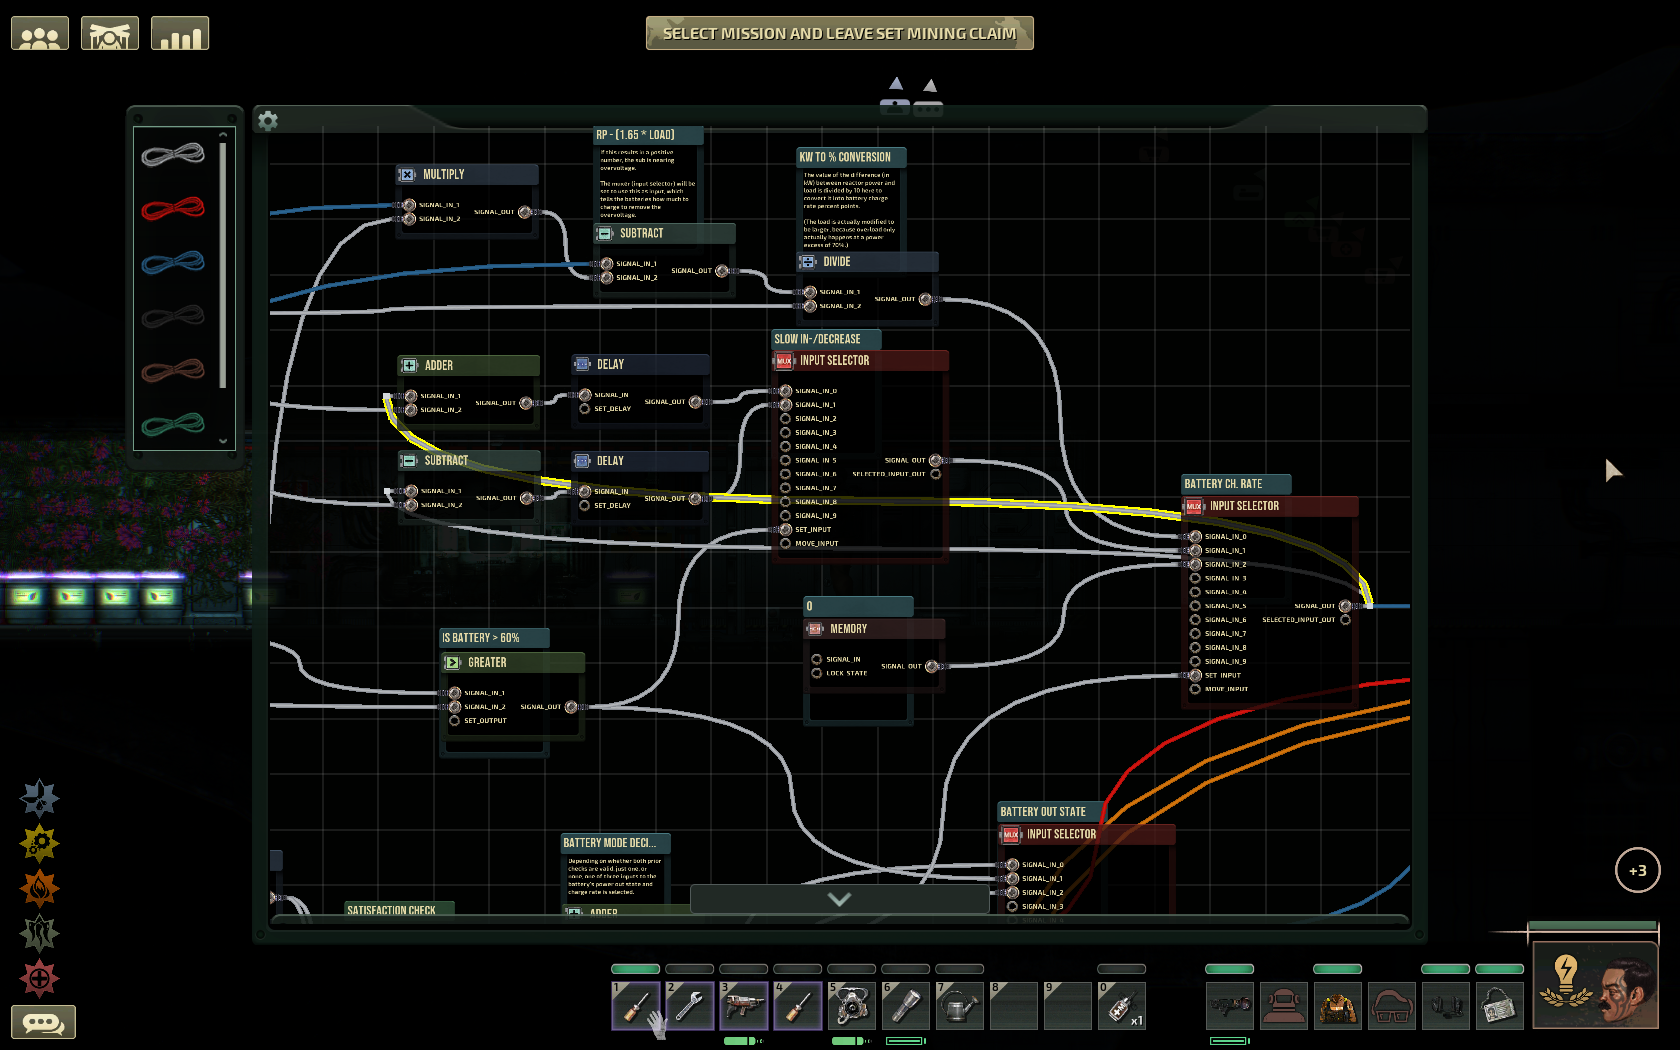Click the blue-grey star talent icon
Viewport: 1680px width, 1050px height.
40,798
